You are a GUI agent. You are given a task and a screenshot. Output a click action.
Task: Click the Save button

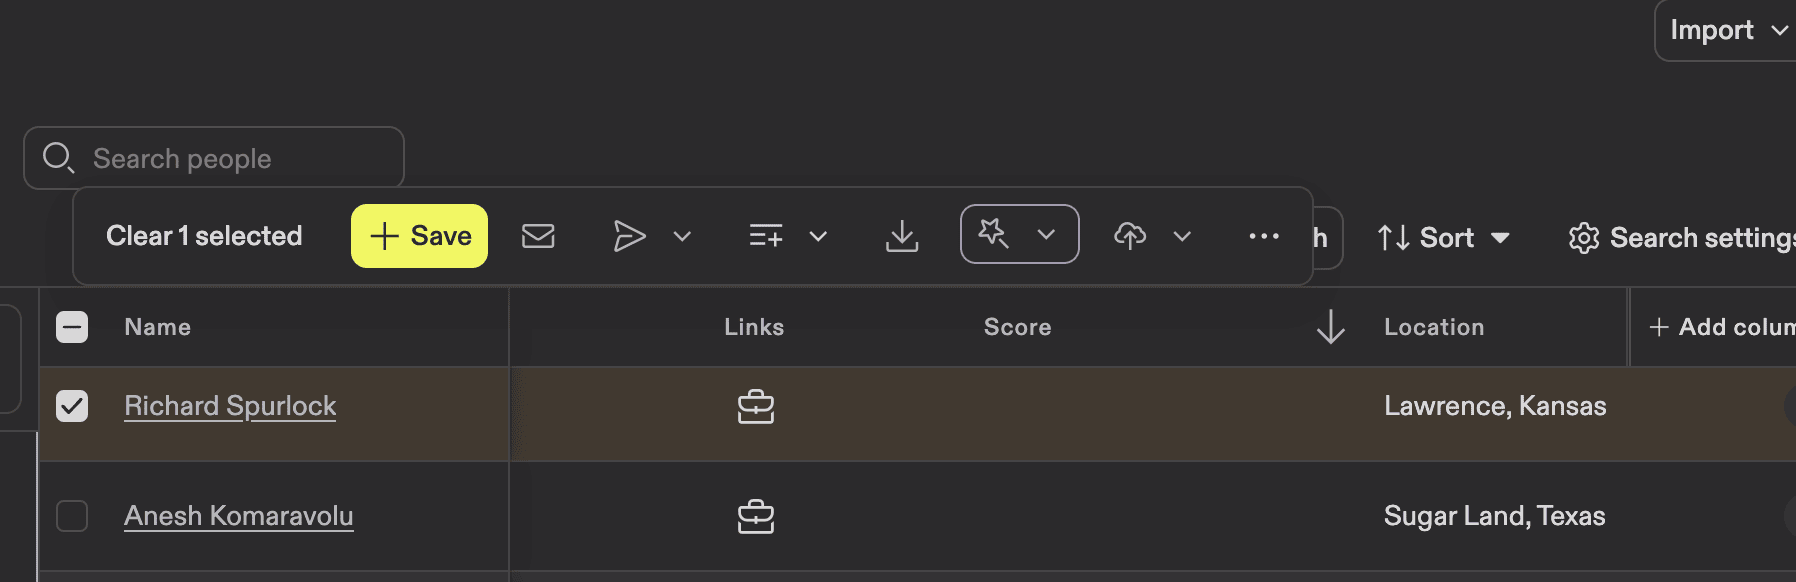tap(419, 236)
